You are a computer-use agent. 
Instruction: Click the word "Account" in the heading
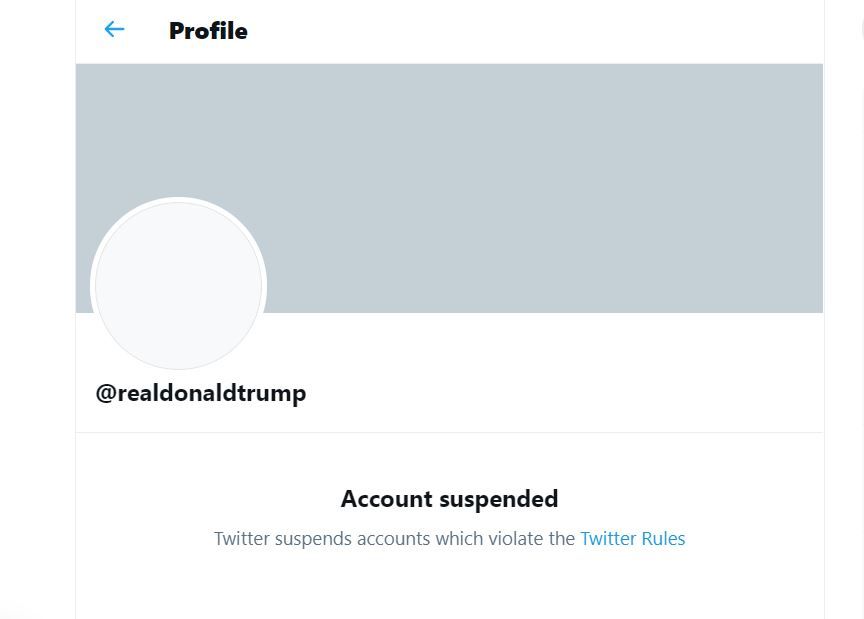click(x=387, y=499)
